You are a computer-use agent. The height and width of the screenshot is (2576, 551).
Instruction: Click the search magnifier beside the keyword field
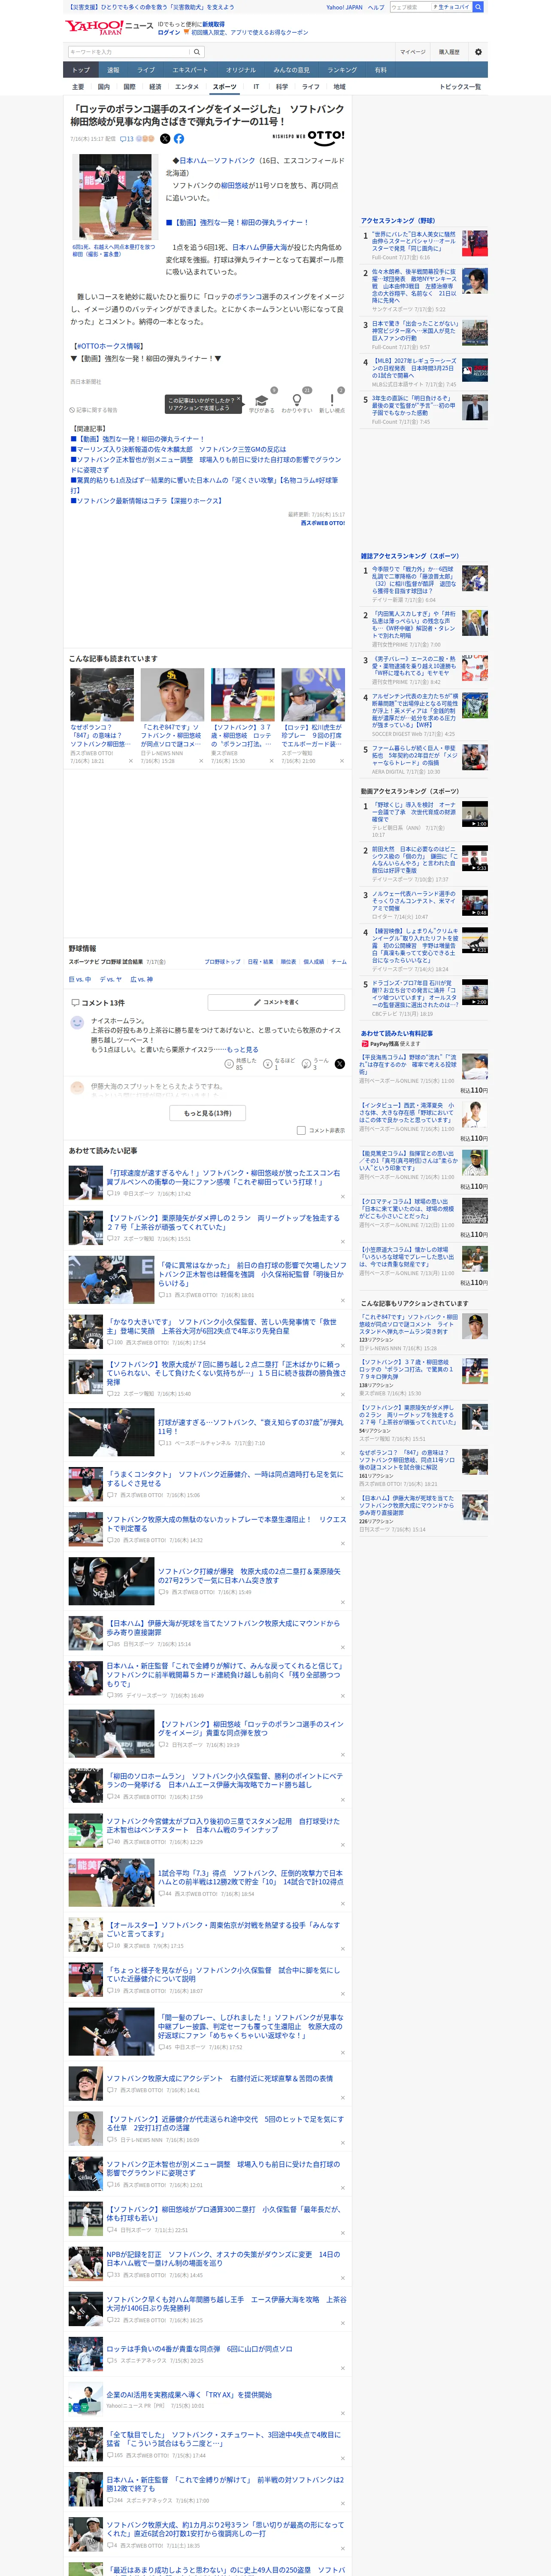click(x=197, y=52)
